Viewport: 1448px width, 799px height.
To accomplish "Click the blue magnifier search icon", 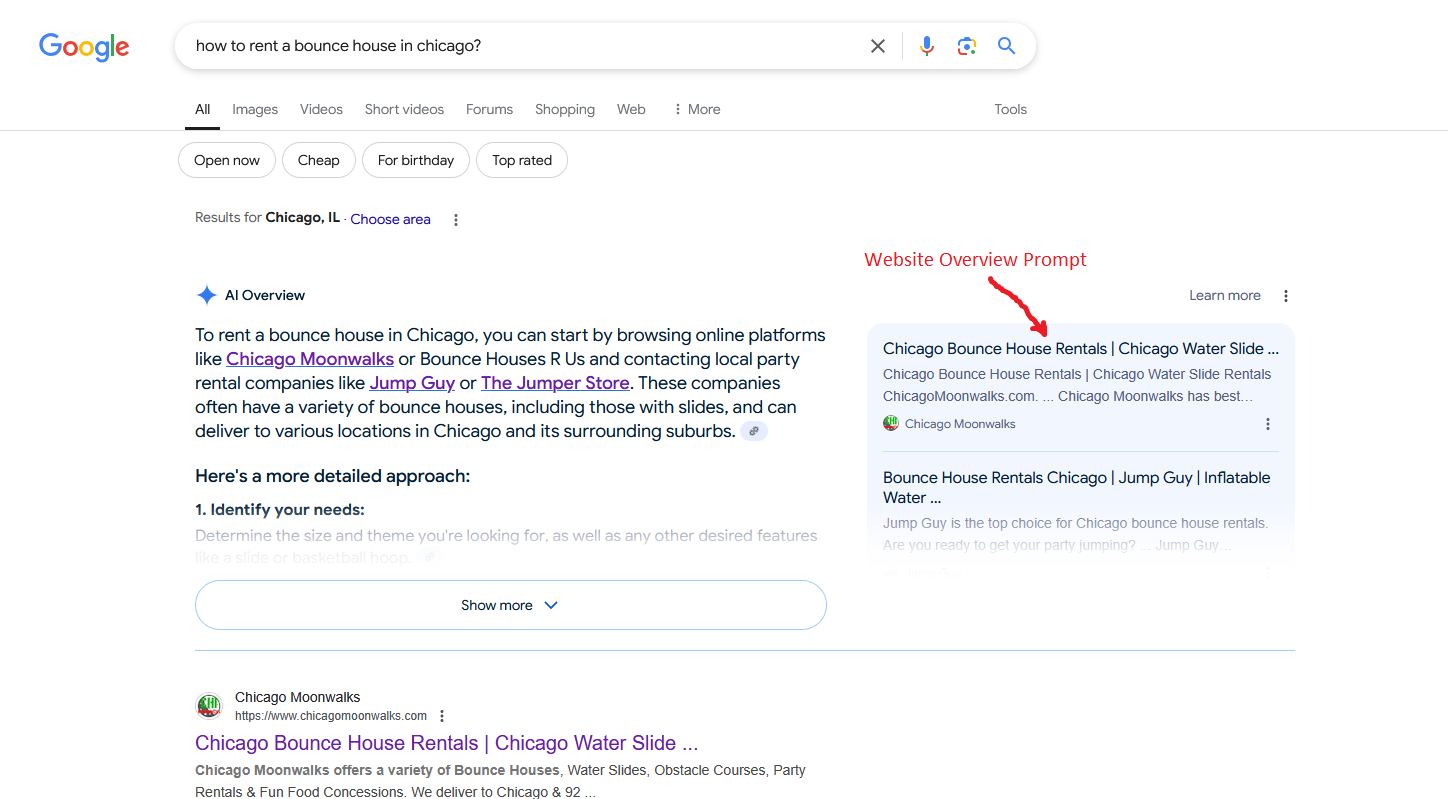I will pos(1006,46).
